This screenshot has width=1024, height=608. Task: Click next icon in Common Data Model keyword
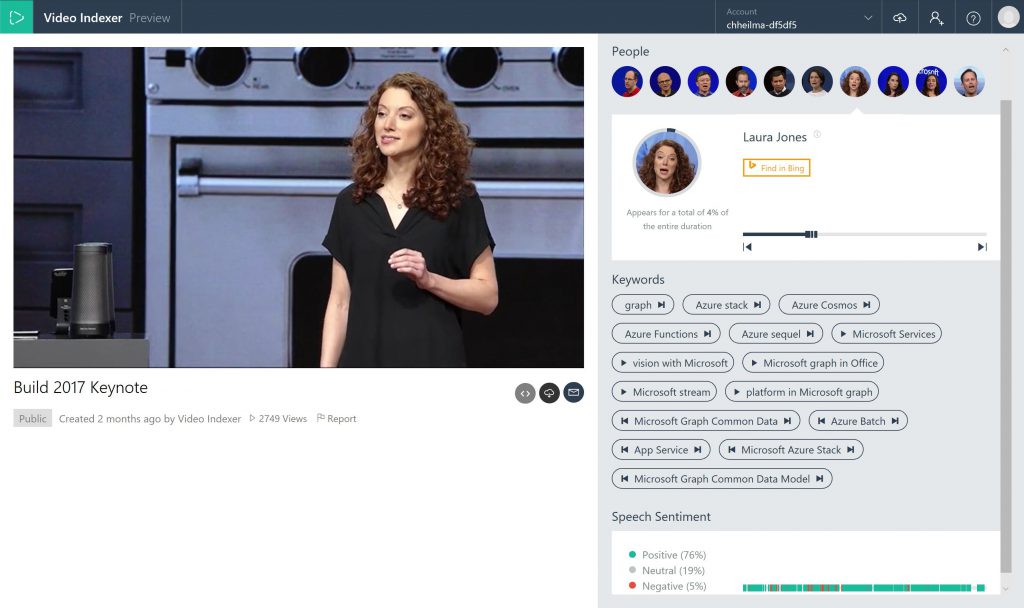point(820,479)
